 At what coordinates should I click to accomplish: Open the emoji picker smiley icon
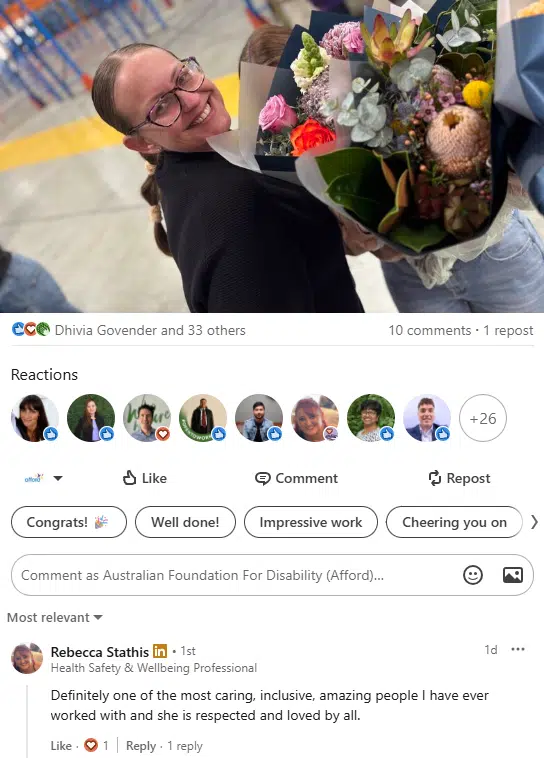point(472,575)
